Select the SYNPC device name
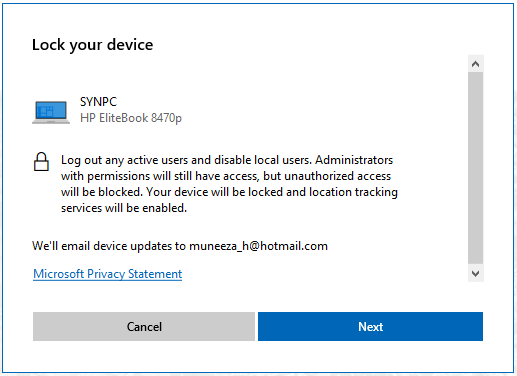Viewport: 517px width, 376px height. tap(98, 102)
